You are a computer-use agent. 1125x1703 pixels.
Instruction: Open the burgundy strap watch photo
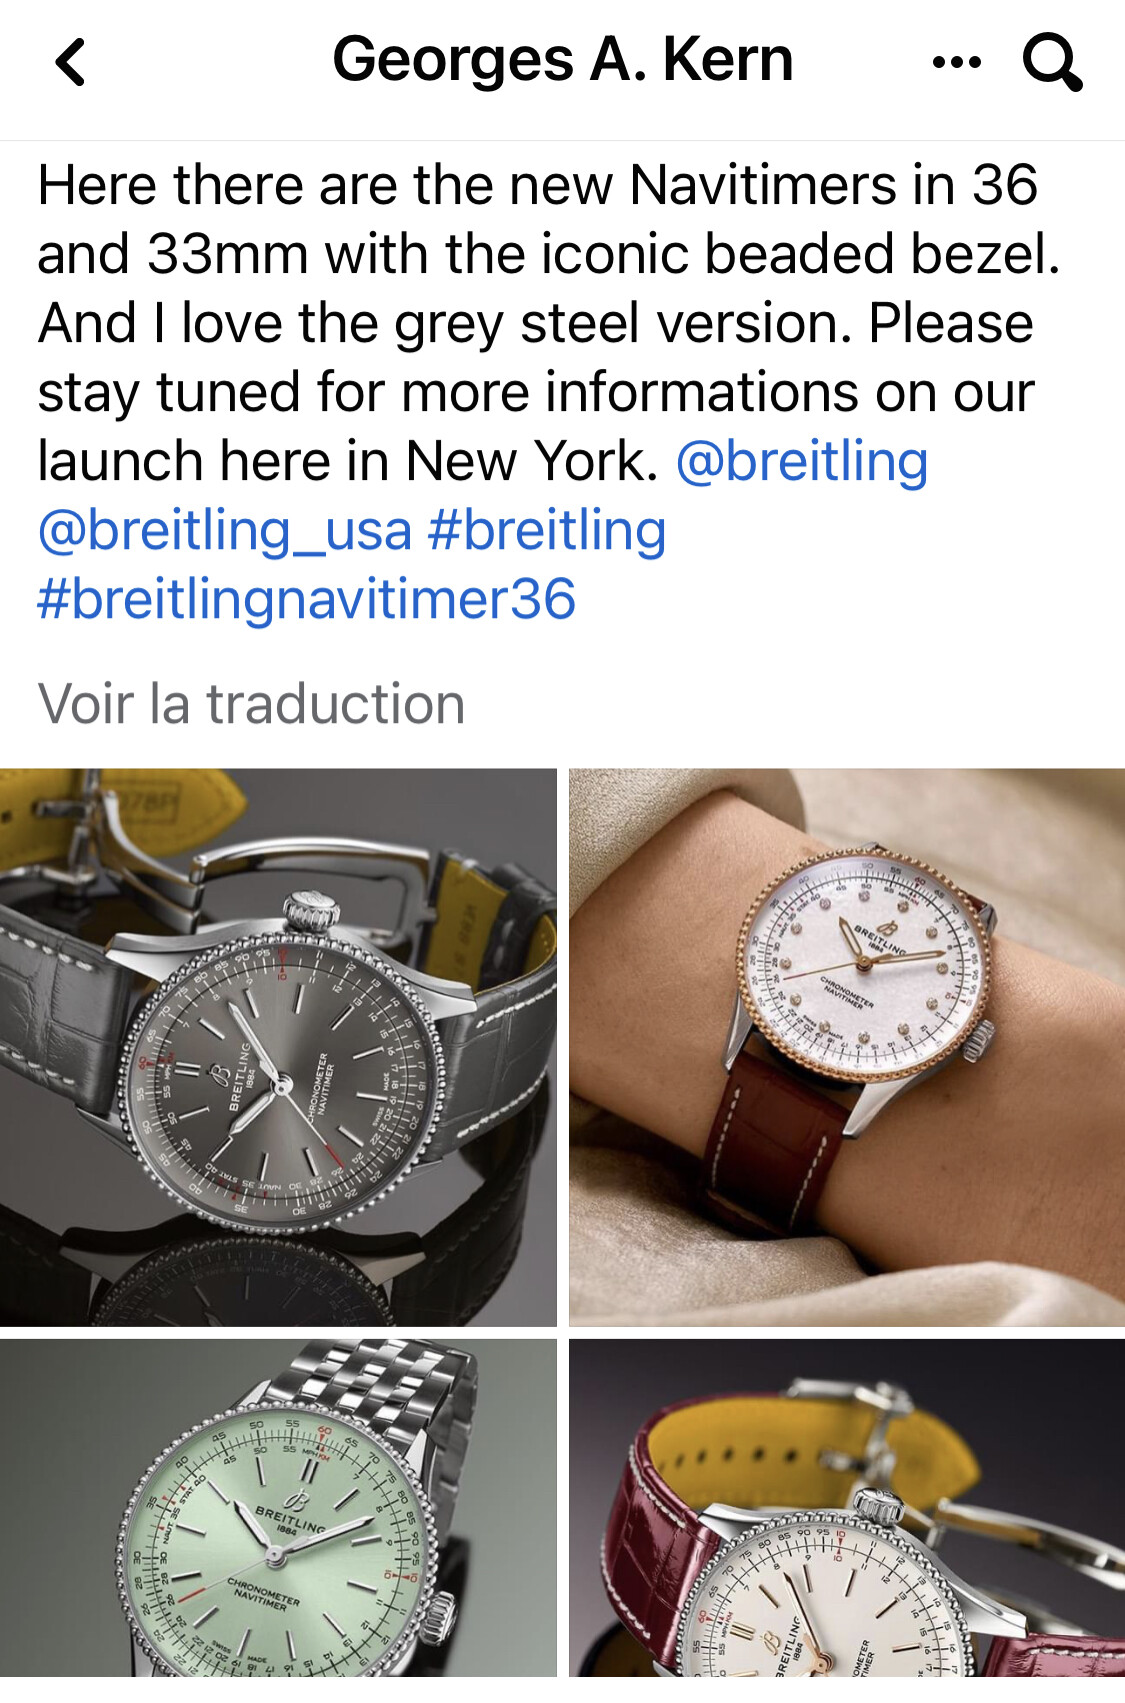tap(847, 1508)
